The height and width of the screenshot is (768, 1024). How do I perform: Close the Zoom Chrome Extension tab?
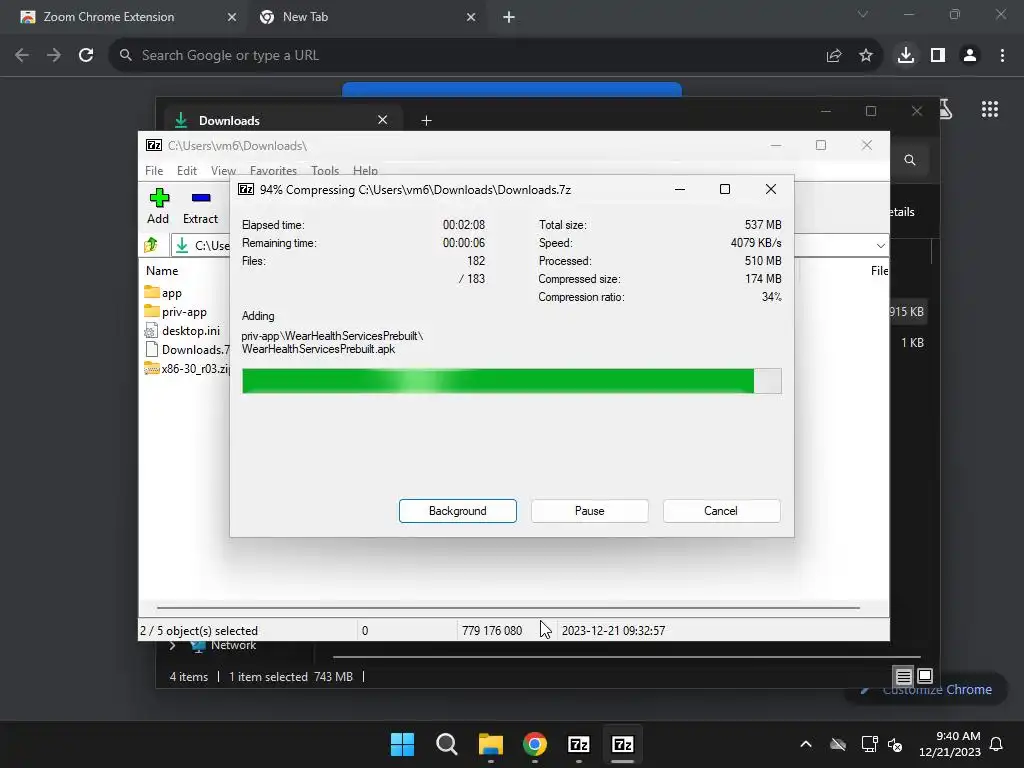231,17
